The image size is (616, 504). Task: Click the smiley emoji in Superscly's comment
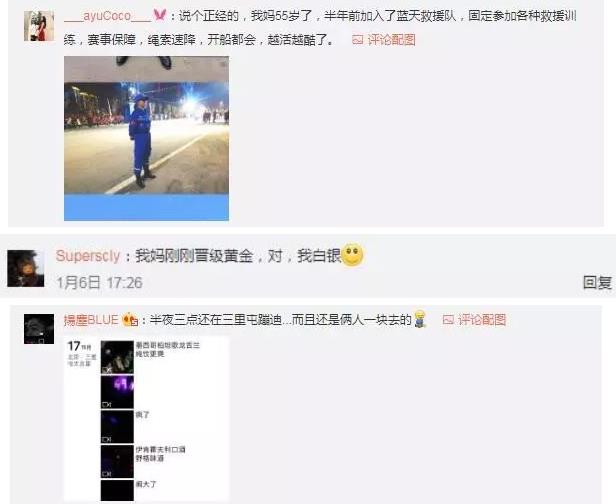coord(352,255)
